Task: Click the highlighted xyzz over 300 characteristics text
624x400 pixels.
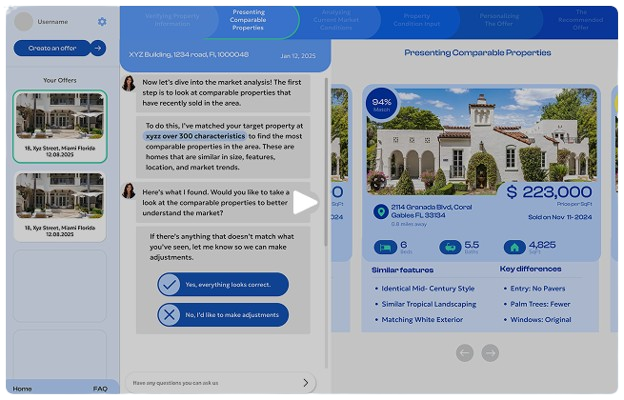Action: [195, 136]
